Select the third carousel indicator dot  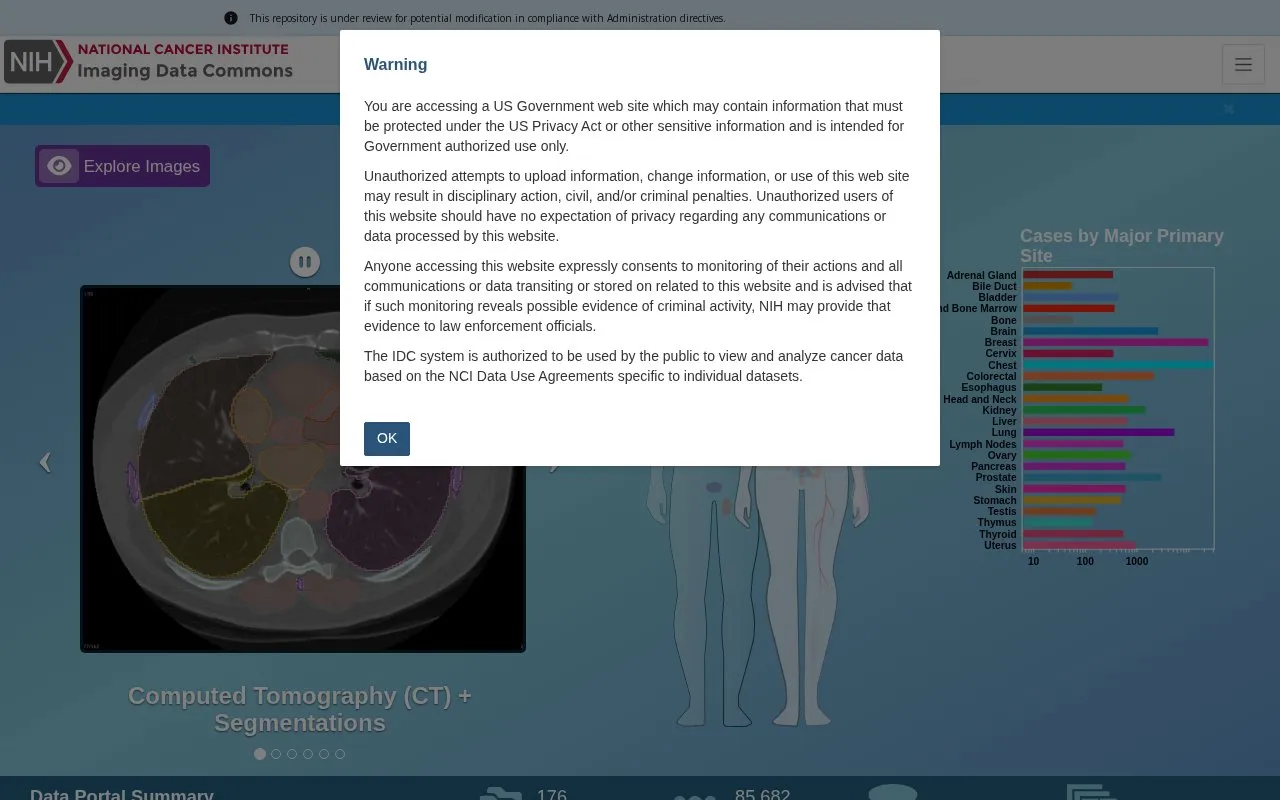pyautogui.click(x=292, y=754)
